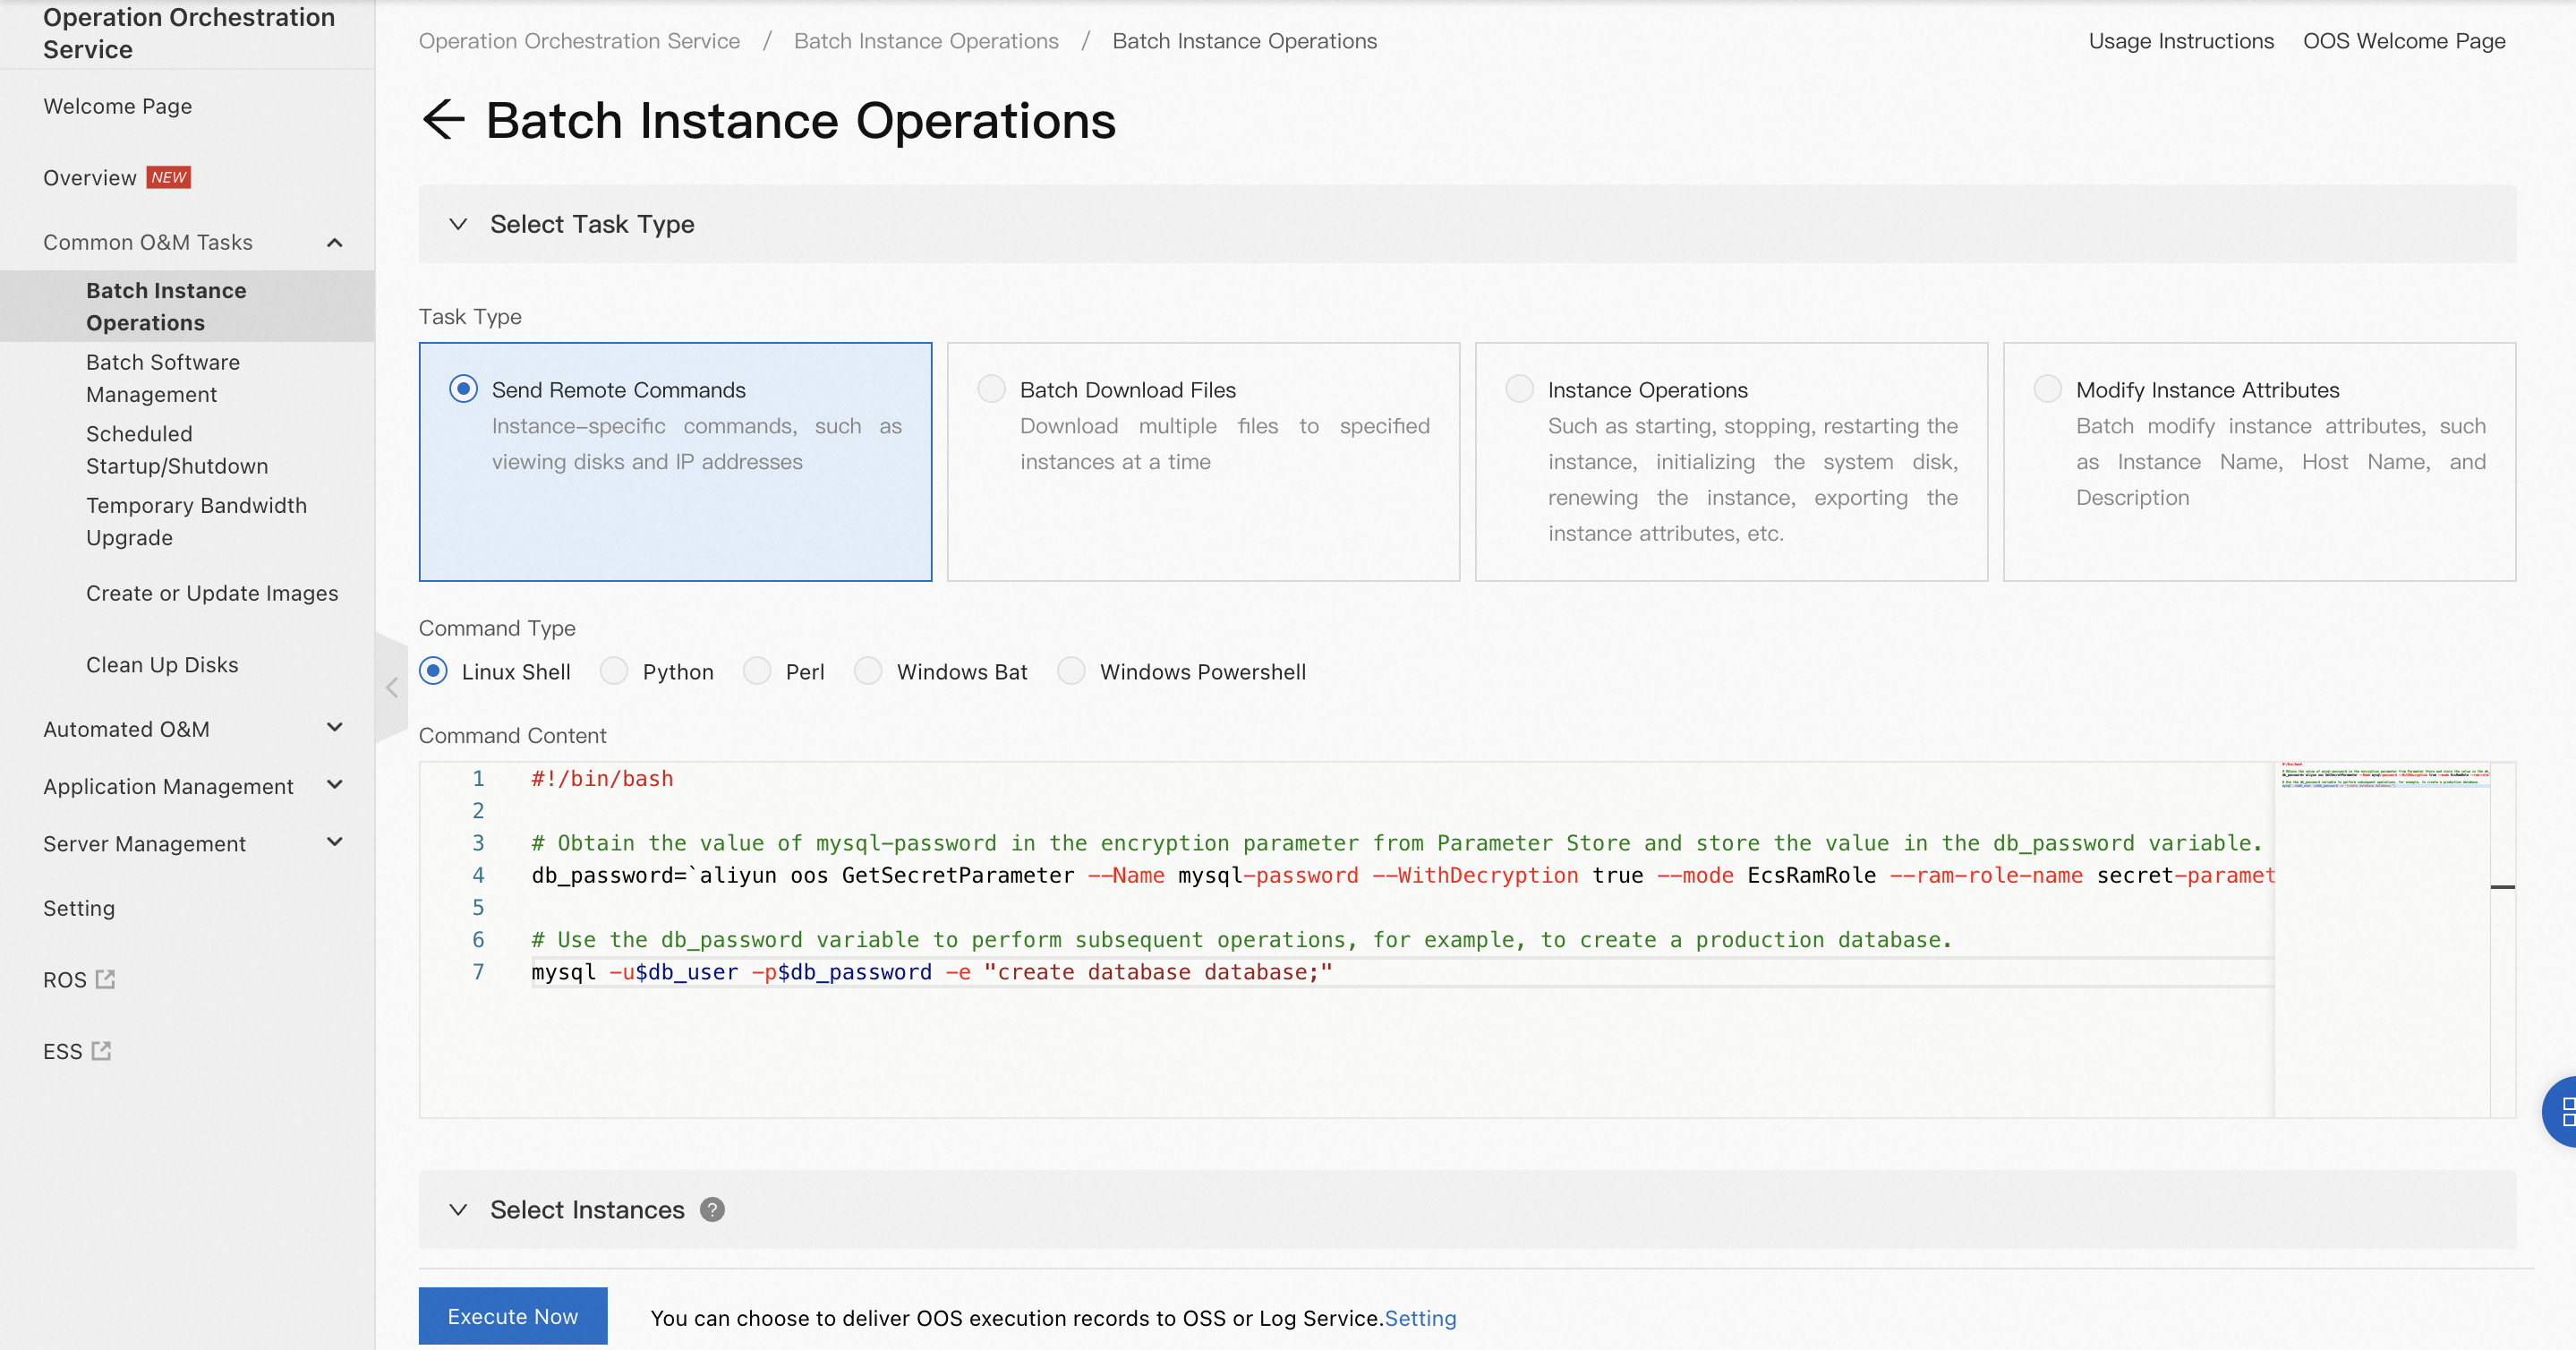Open the blue floating grid widget

pos(2561,1111)
